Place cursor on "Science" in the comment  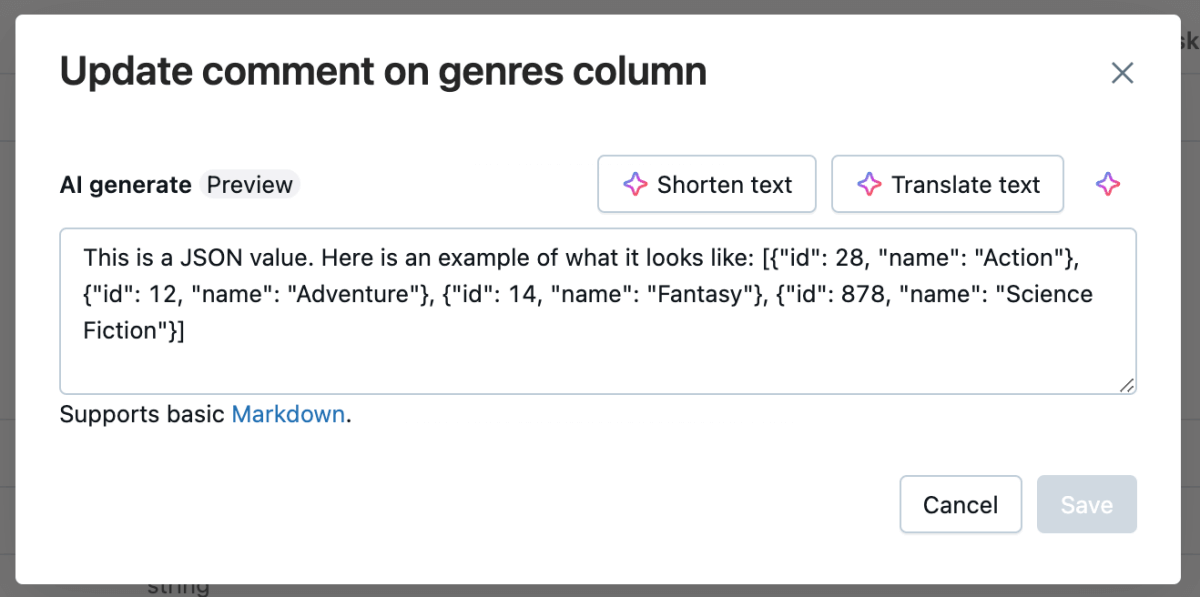(1048, 294)
